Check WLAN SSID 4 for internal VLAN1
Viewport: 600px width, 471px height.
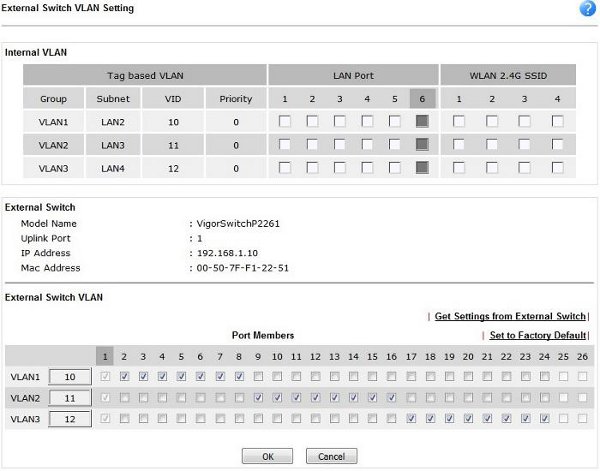coord(558,121)
